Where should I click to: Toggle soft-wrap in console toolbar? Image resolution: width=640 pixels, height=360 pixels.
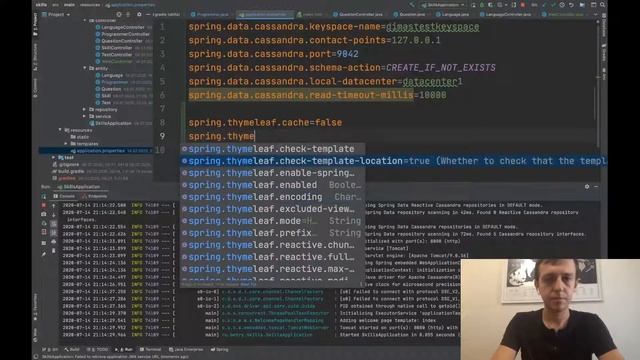tap(53, 224)
